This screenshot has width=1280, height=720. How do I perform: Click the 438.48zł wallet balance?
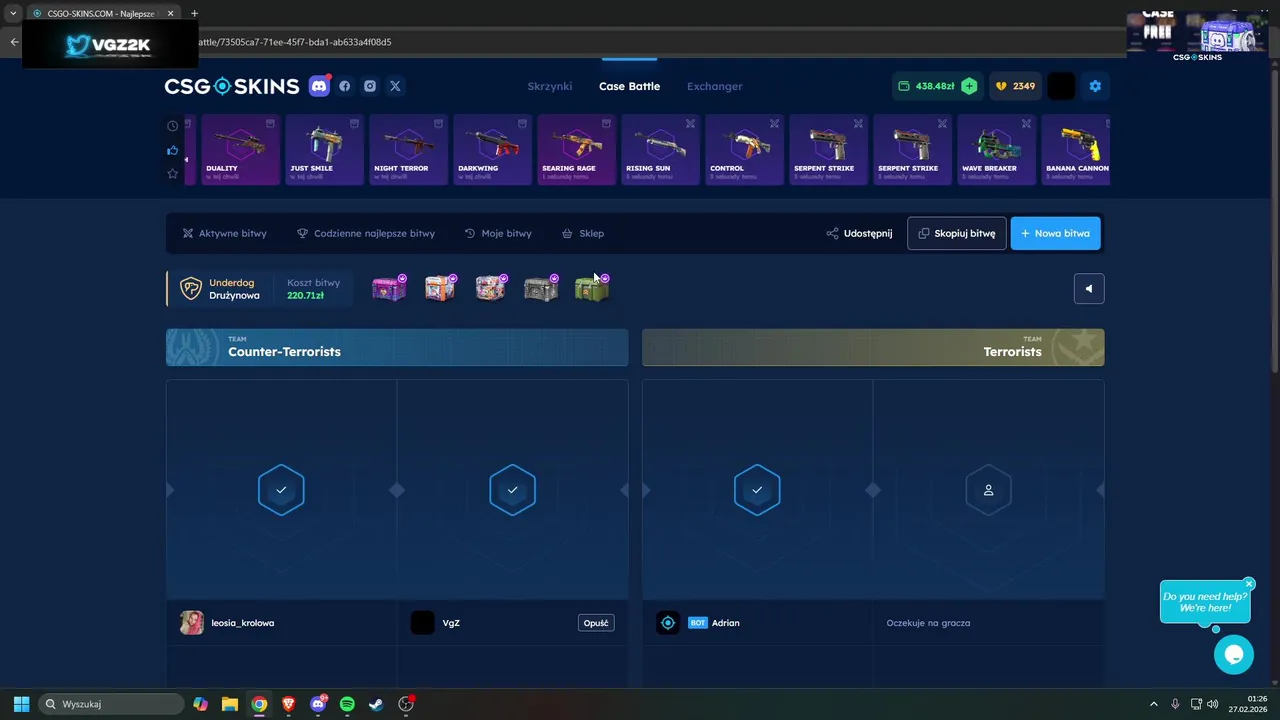tap(927, 86)
